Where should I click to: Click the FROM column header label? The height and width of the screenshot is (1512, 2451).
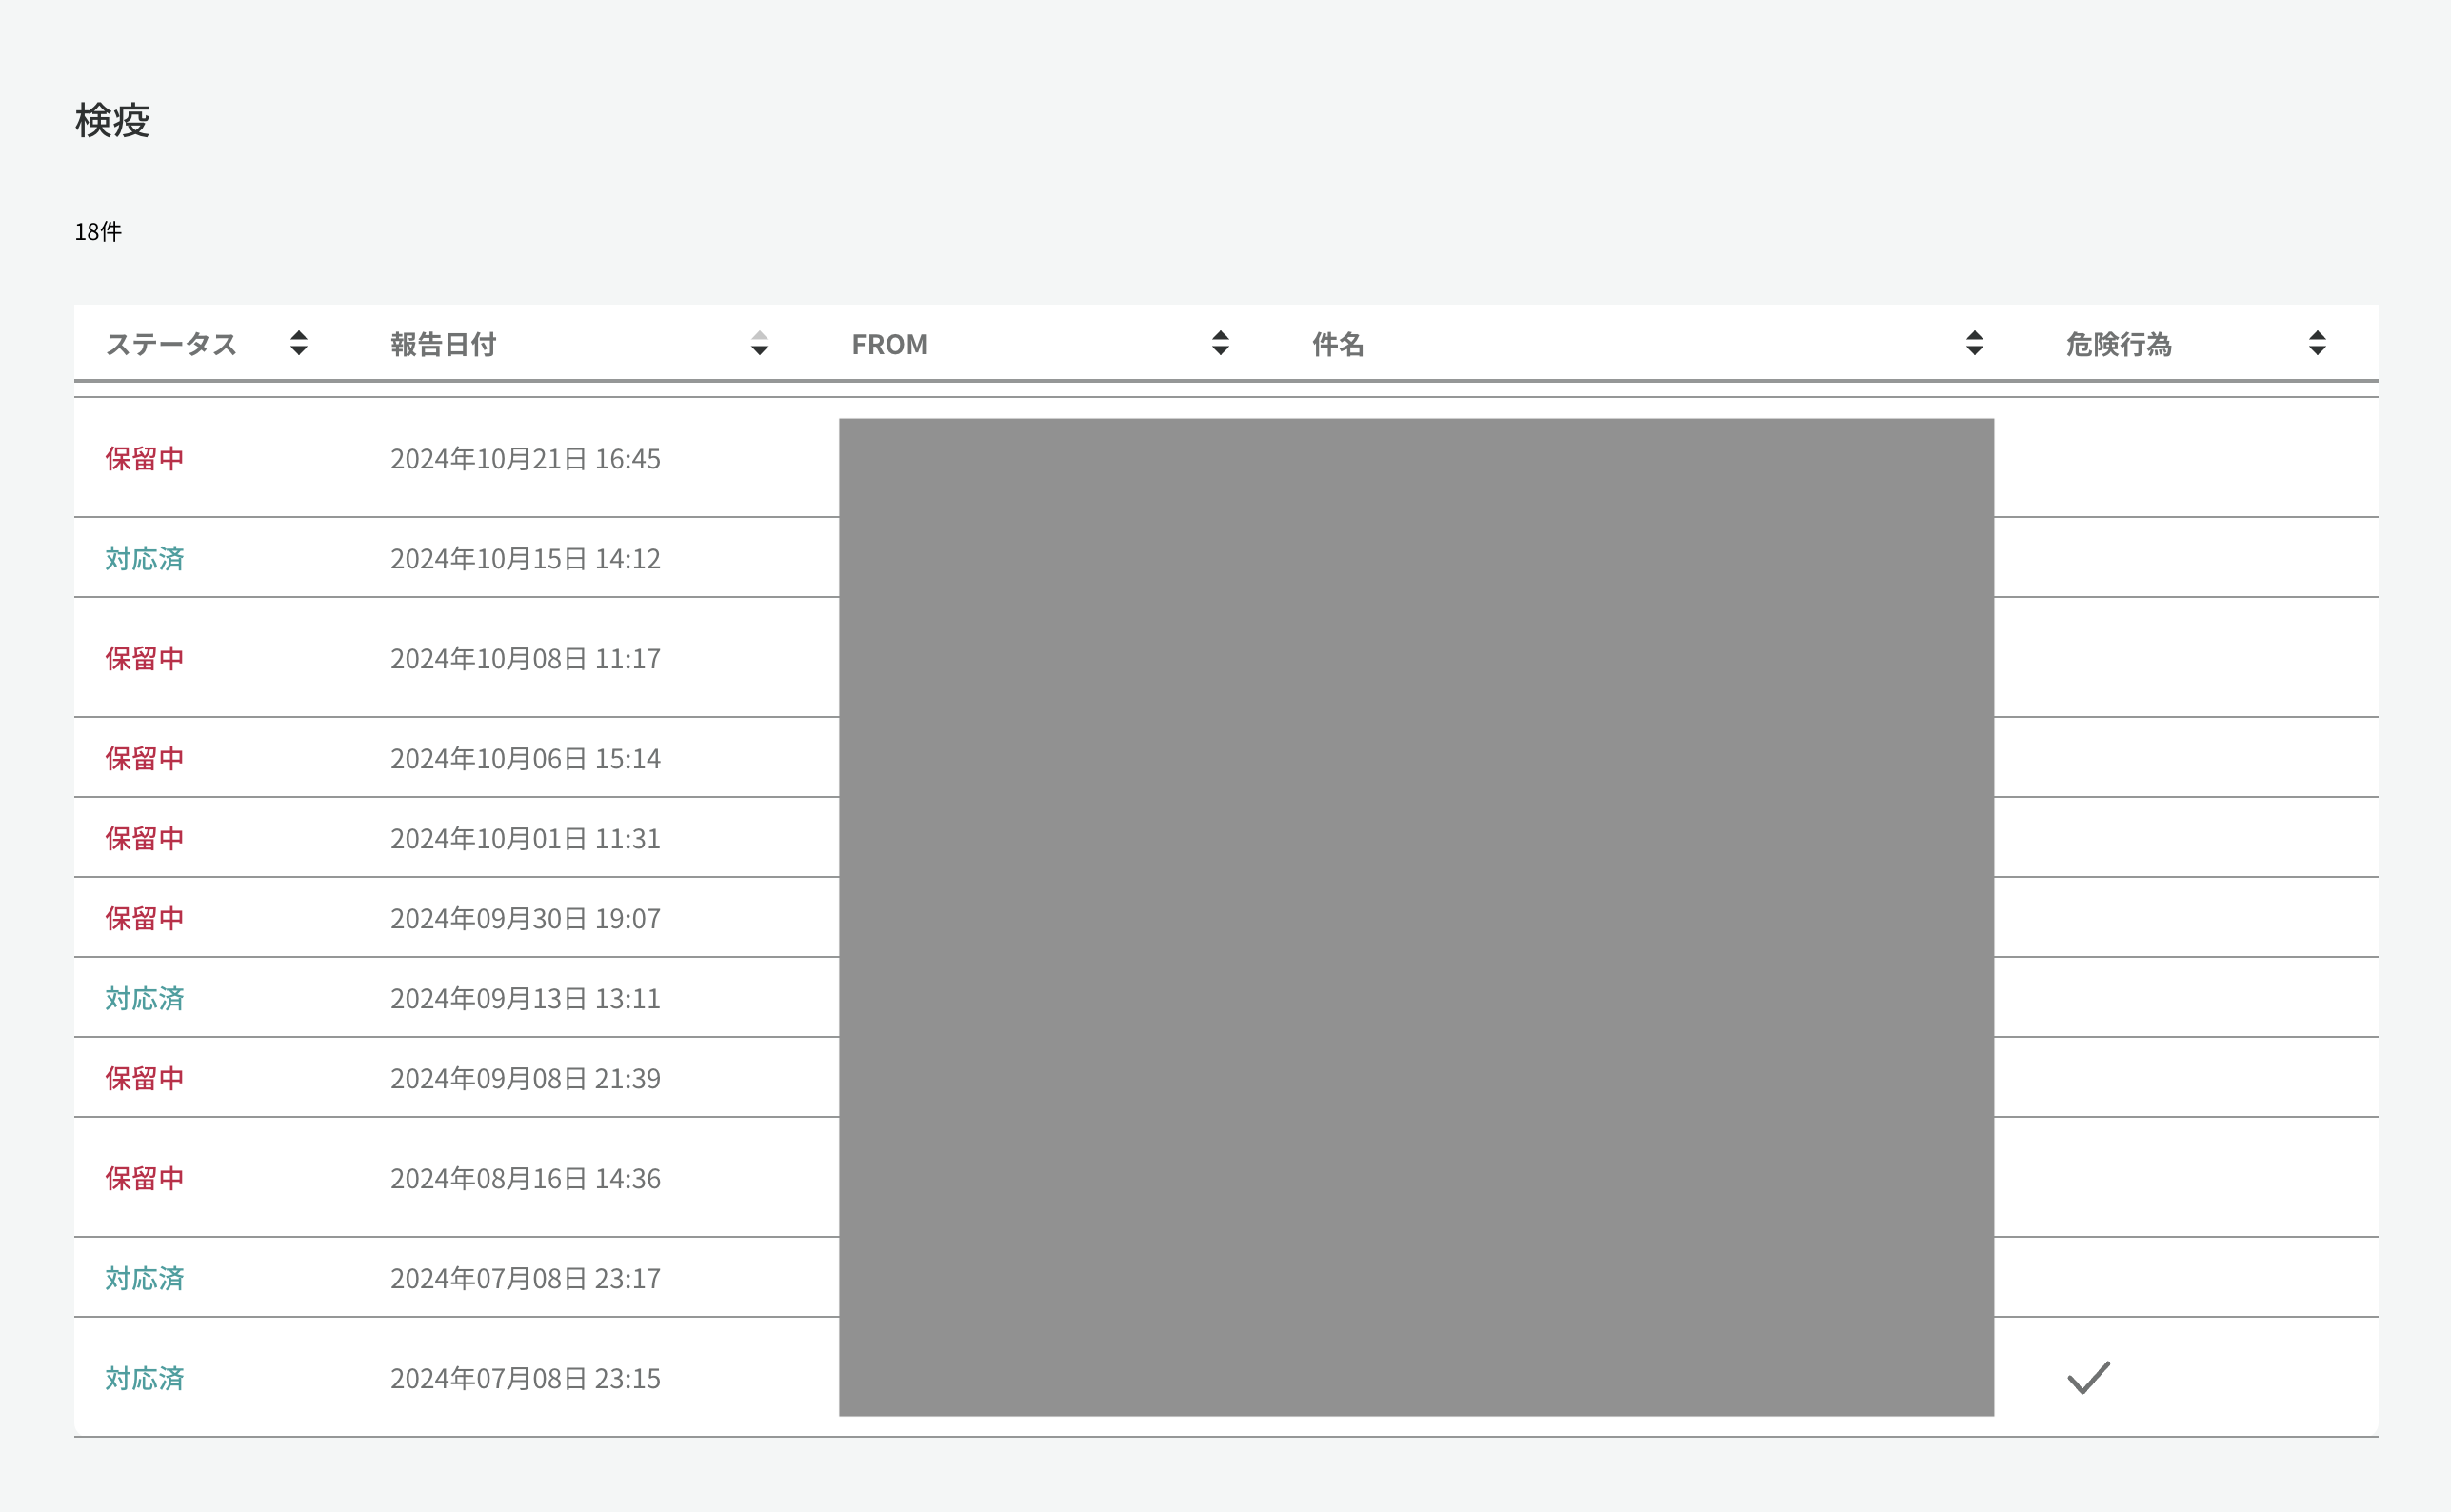[889, 344]
